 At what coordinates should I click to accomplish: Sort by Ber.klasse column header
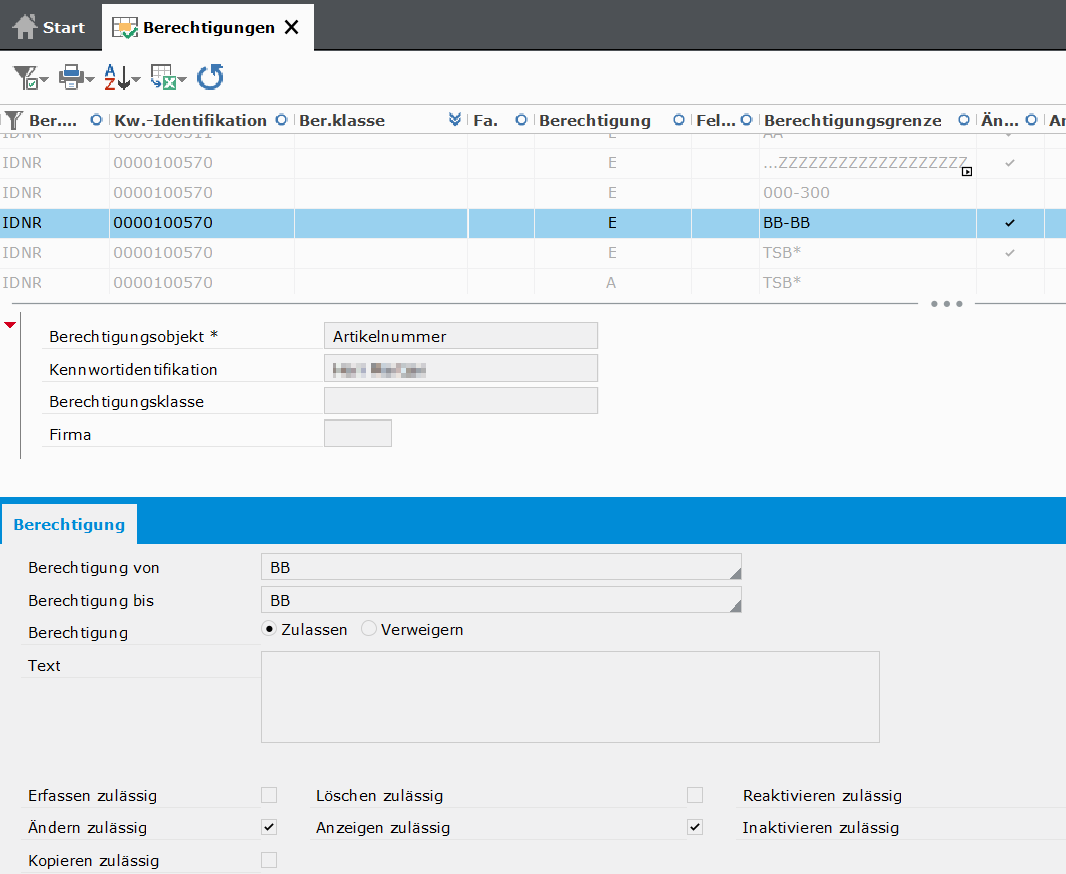[x=342, y=120]
